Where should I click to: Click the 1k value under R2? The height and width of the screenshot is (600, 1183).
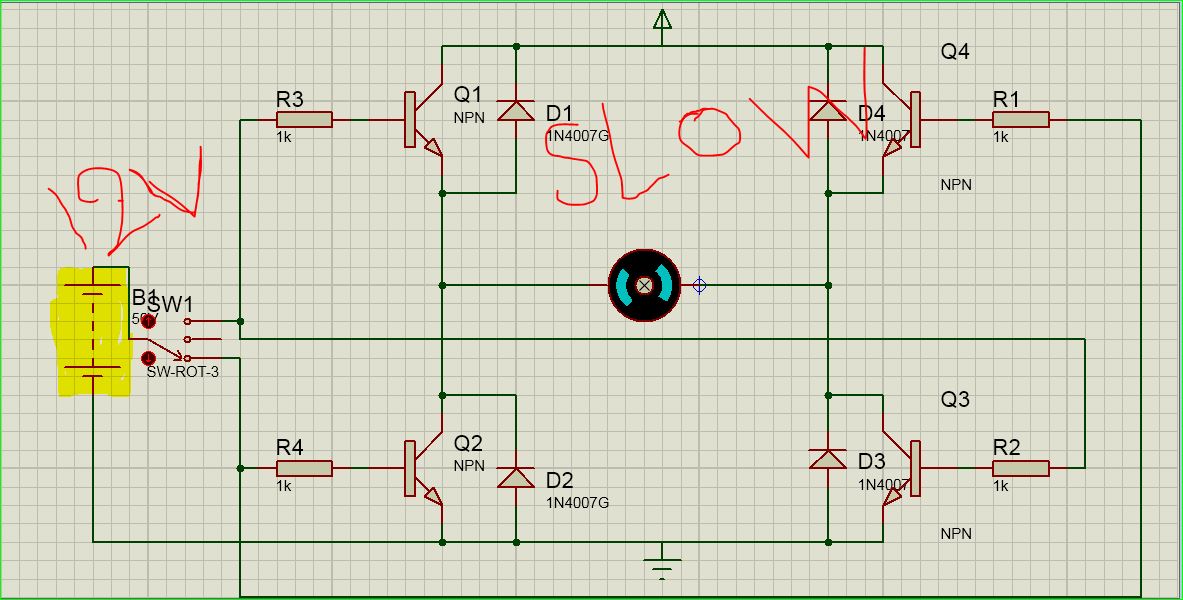click(x=1000, y=486)
